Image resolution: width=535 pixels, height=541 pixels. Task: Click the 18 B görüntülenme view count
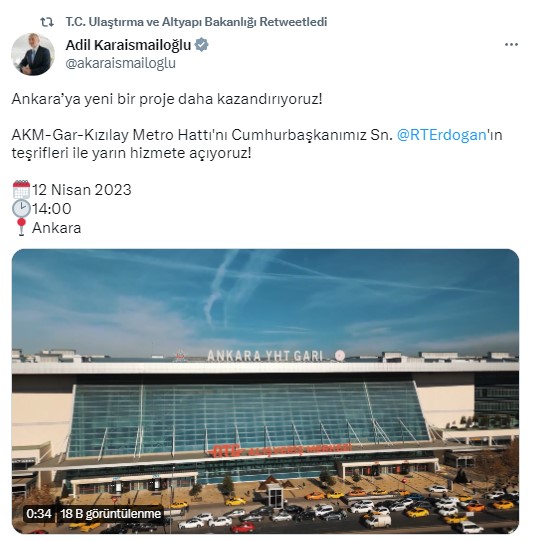[x=110, y=514]
